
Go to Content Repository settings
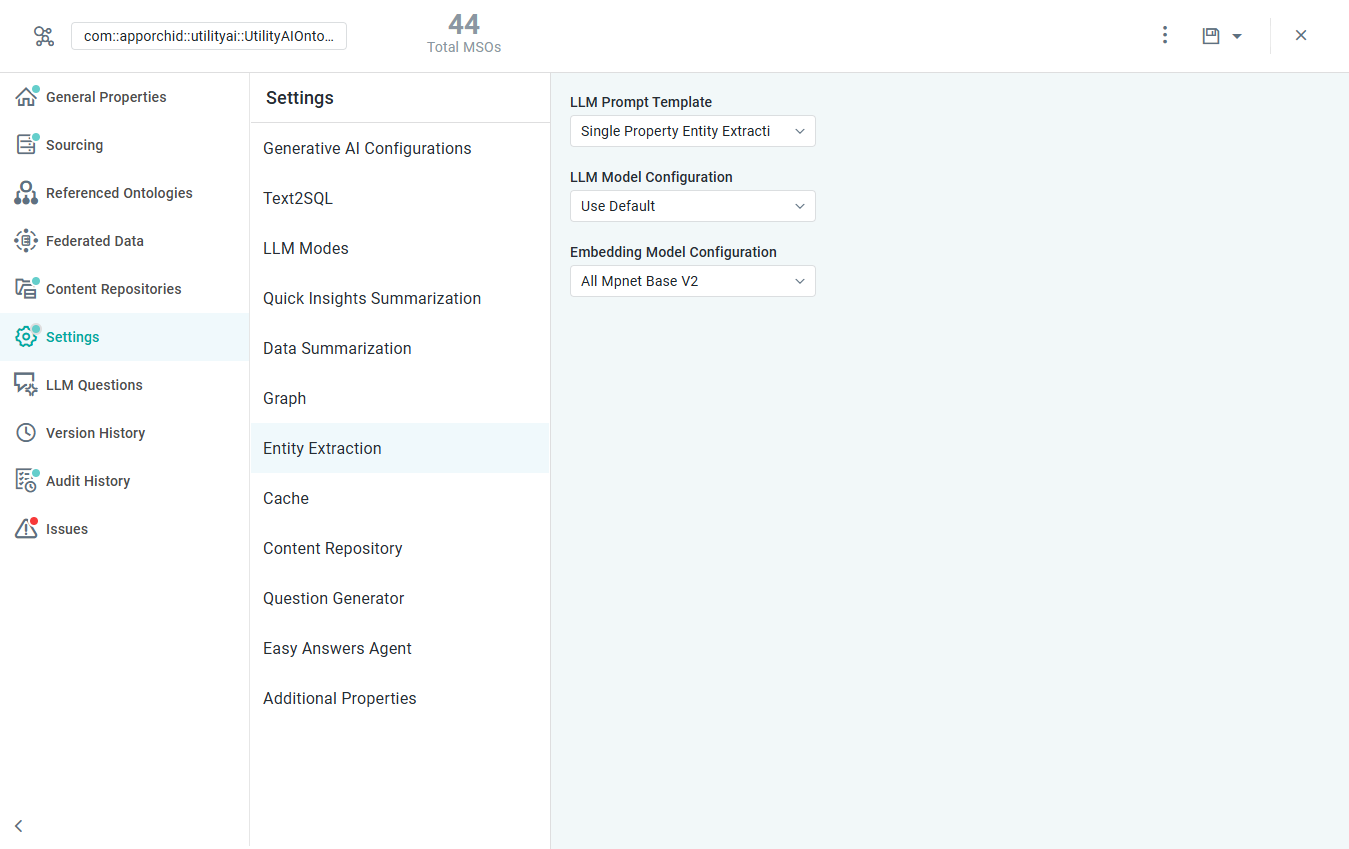[x=400, y=548]
